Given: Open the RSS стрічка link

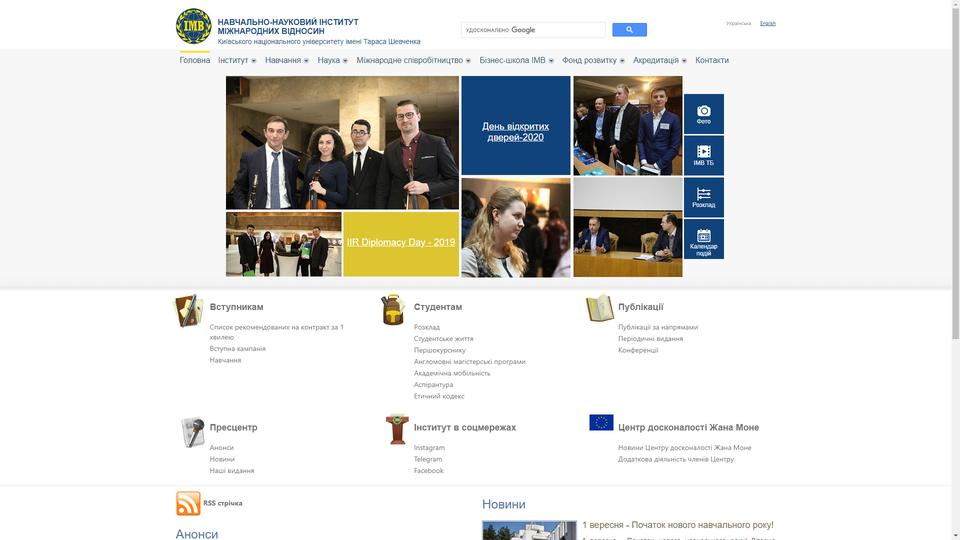Looking at the screenshot, I should [x=223, y=503].
